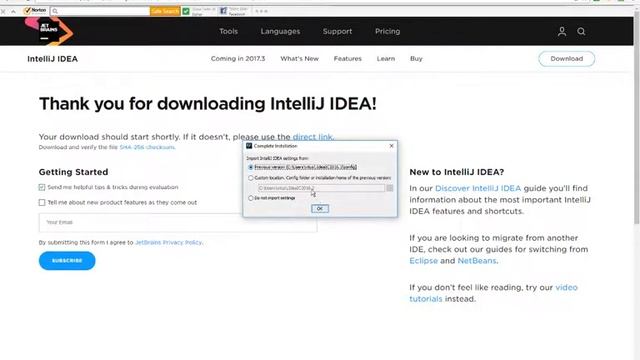This screenshot has height=360, width=640.
Task: Open the Features tab
Action: [347, 59]
